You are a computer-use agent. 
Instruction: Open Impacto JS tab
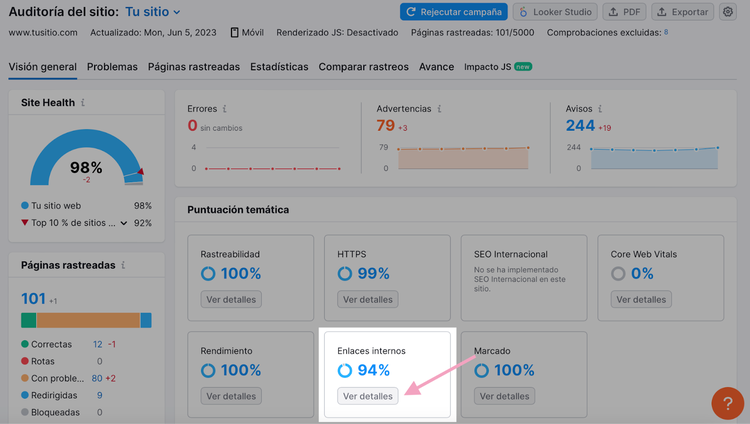(497, 67)
